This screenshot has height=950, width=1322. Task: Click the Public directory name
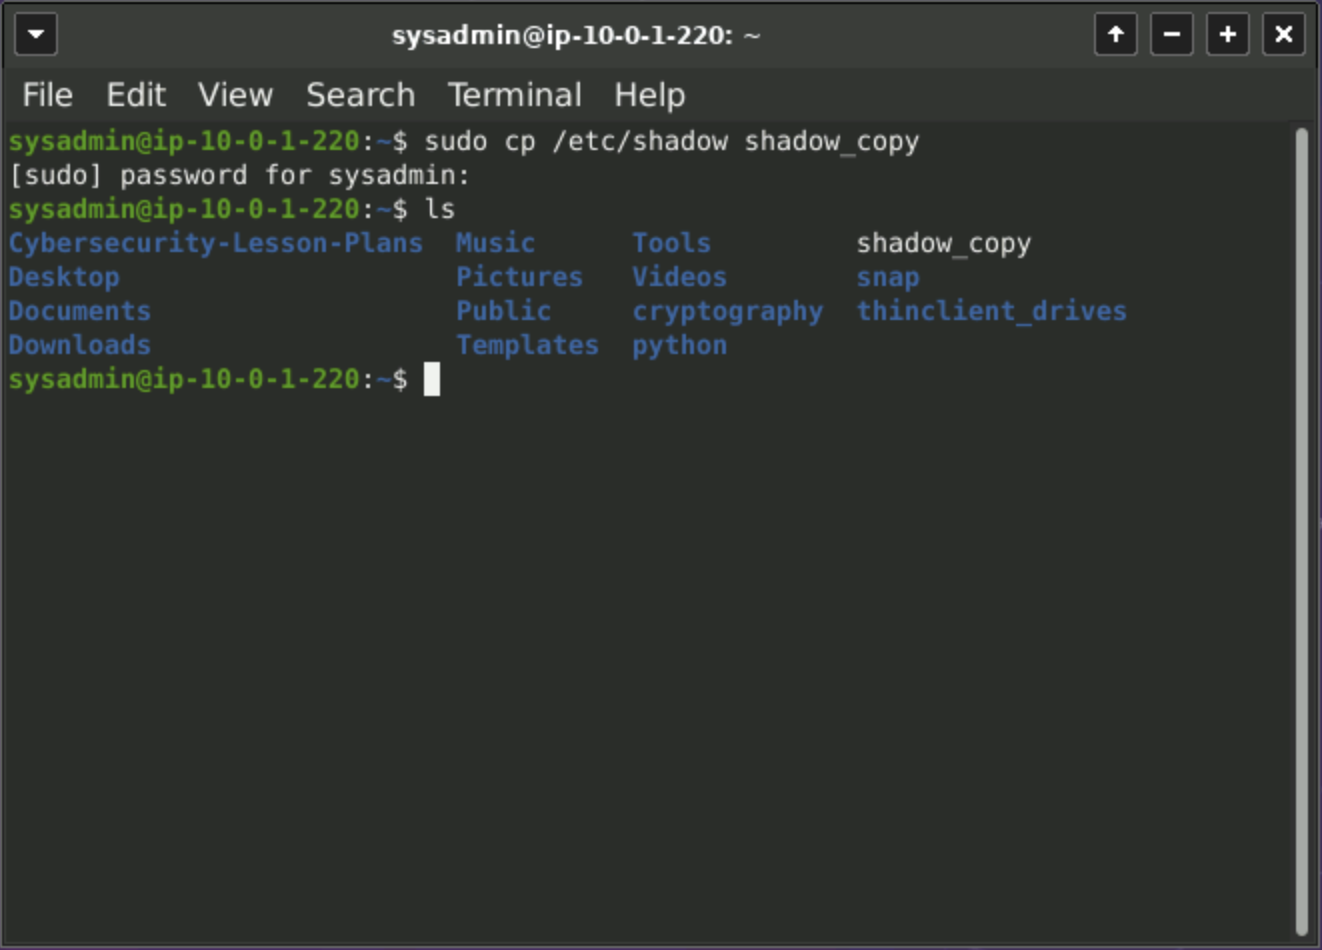[504, 311]
